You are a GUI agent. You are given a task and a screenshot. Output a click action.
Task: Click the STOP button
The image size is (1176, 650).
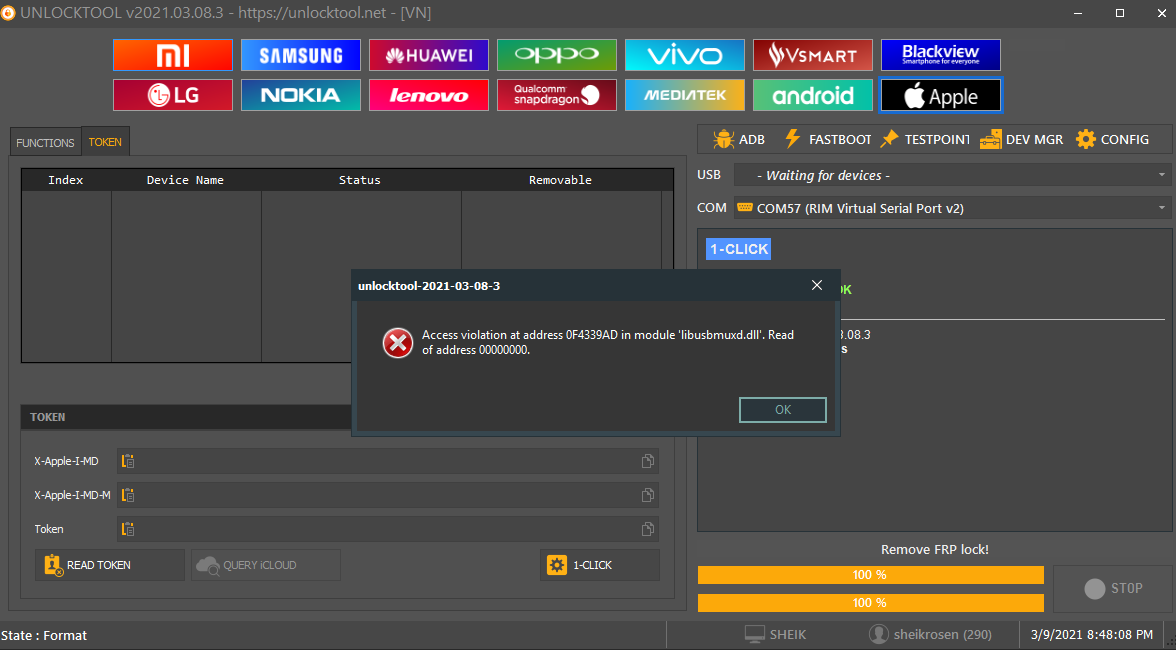point(1112,589)
